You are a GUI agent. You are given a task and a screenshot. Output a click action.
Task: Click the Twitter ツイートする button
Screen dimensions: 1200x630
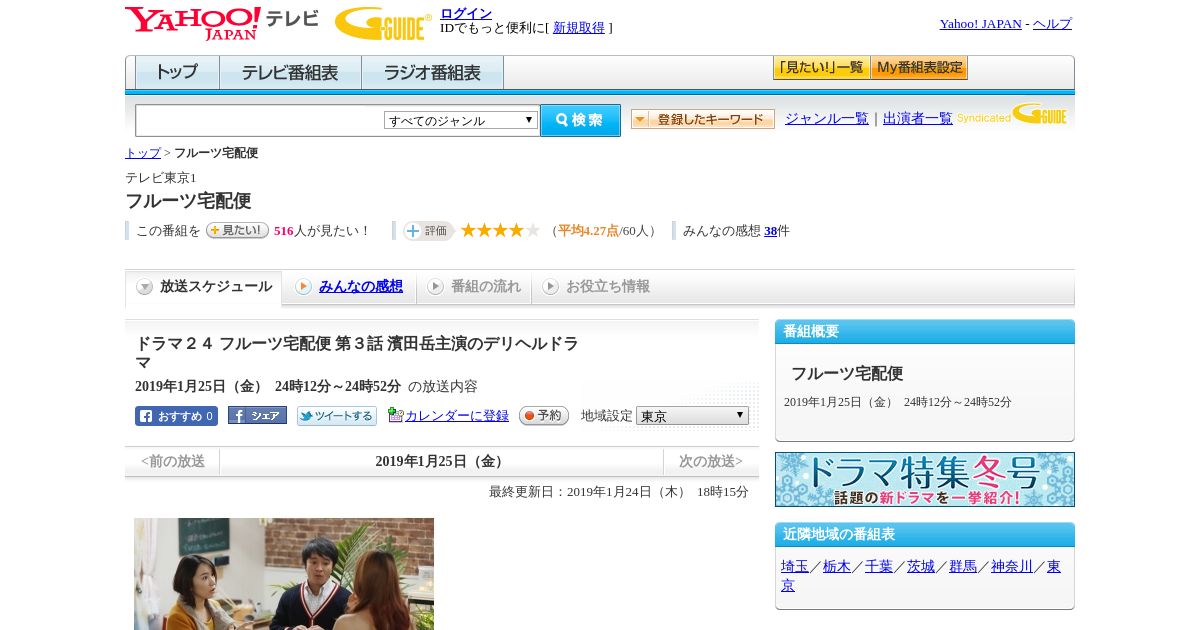tap(337, 416)
